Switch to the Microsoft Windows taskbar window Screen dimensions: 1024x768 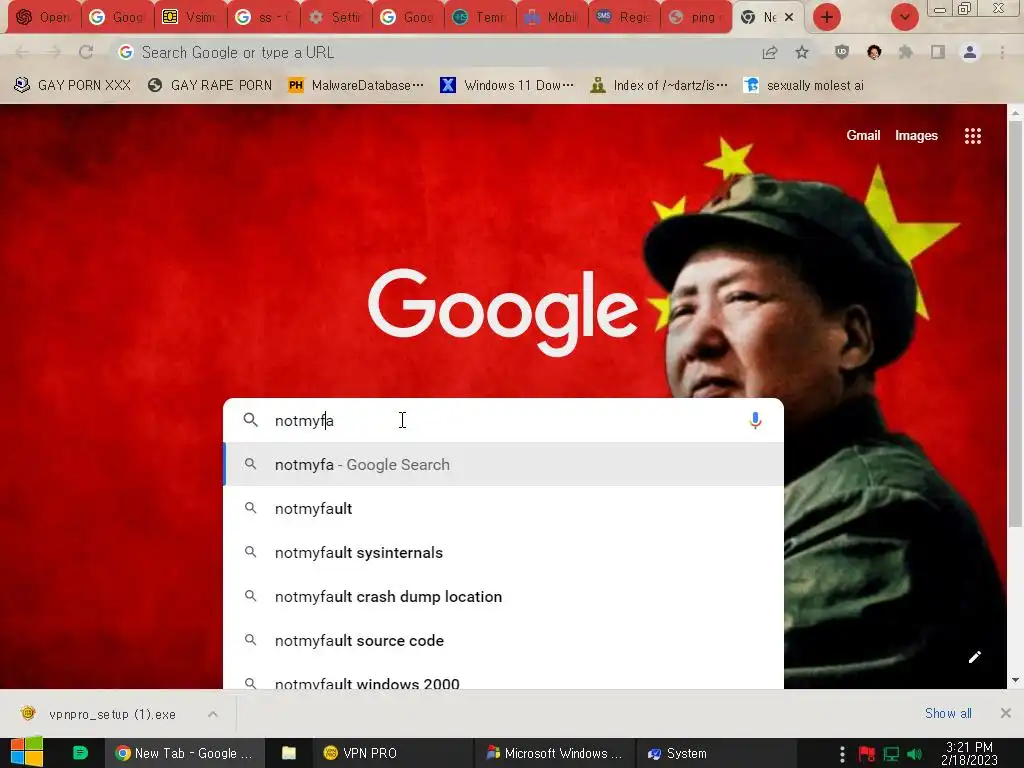[x=554, y=753]
